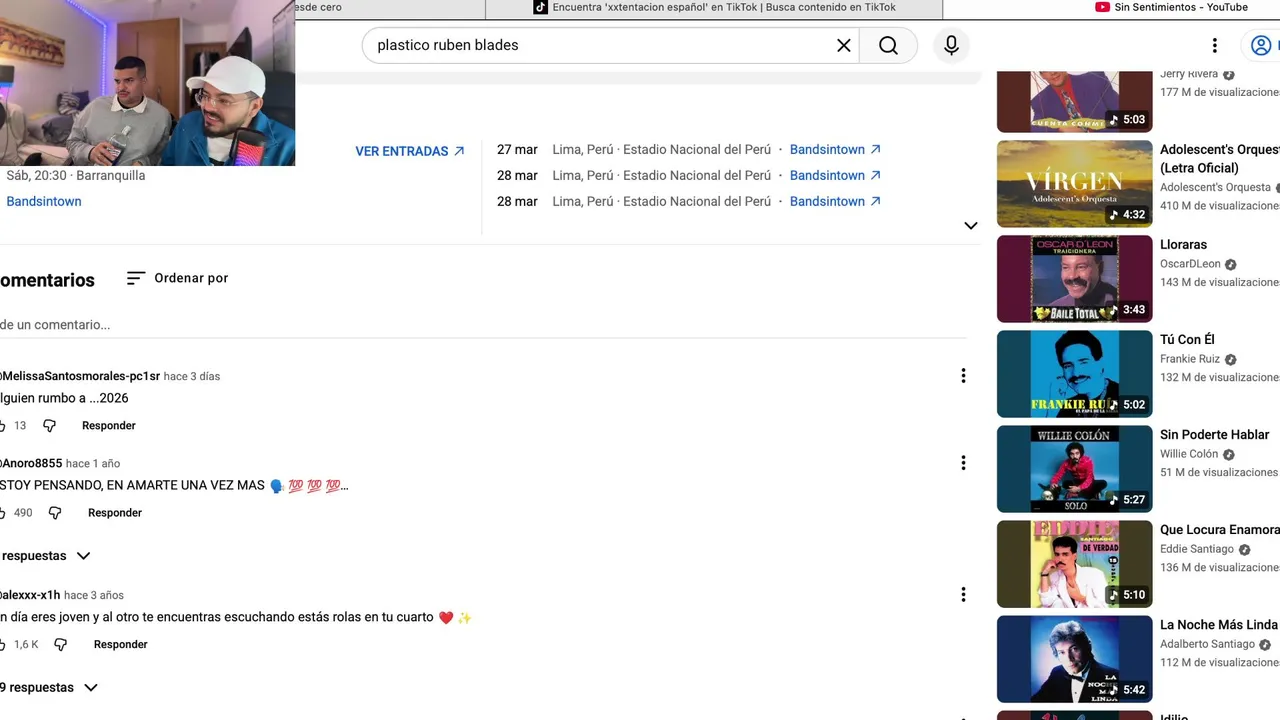Click the Willie Colón channel name
Image resolution: width=1280 pixels, height=720 pixels.
(x=1189, y=454)
